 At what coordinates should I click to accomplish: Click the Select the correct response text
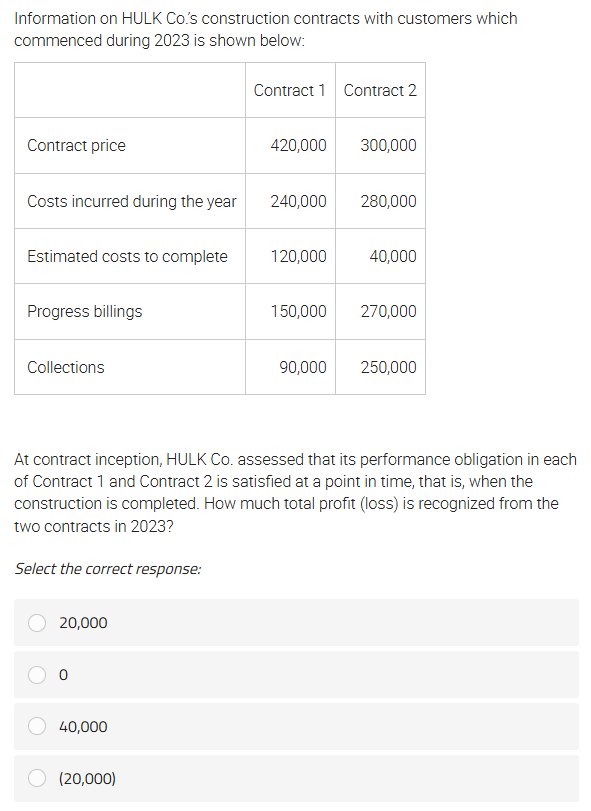point(108,569)
